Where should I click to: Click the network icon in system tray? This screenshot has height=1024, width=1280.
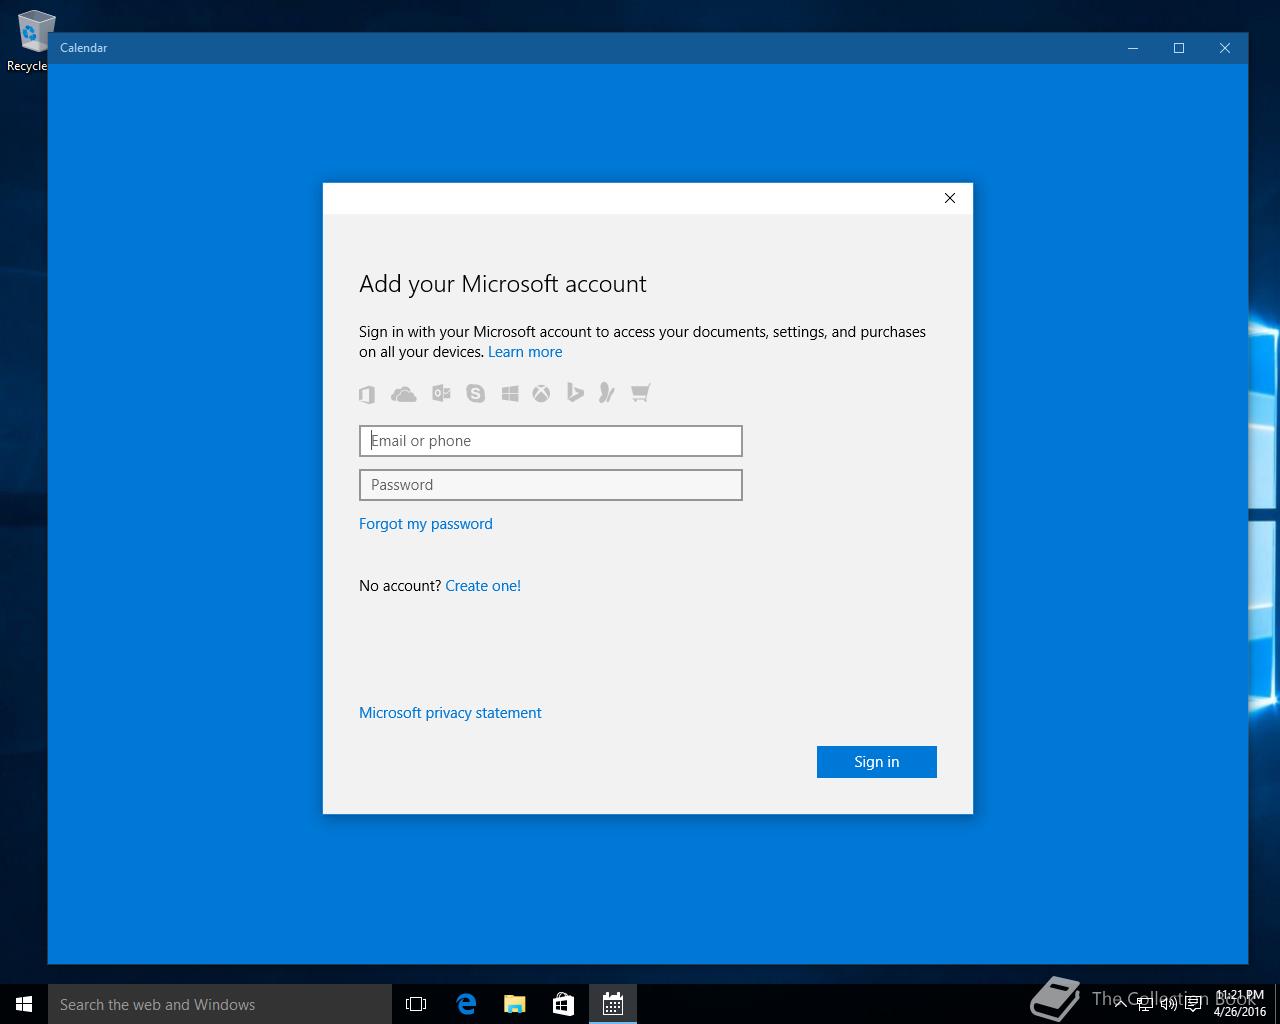click(x=1144, y=1004)
